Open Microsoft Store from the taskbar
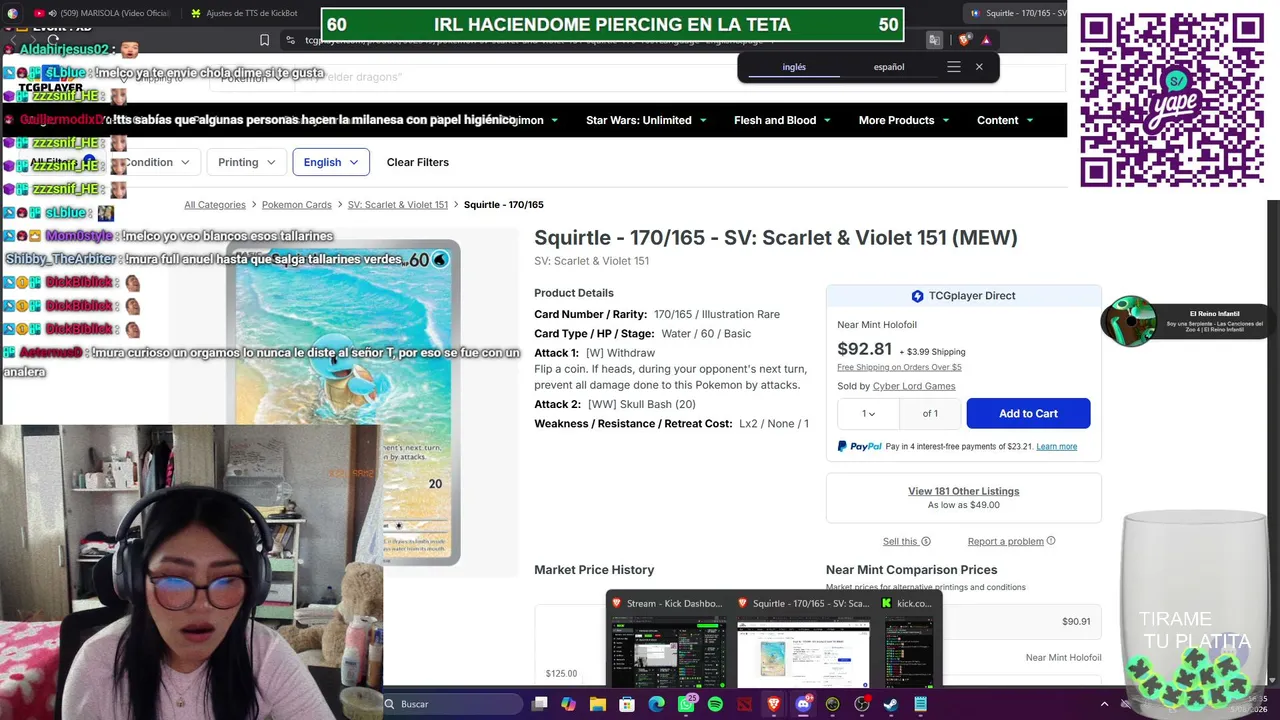This screenshot has height=720, width=1280. click(x=627, y=704)
